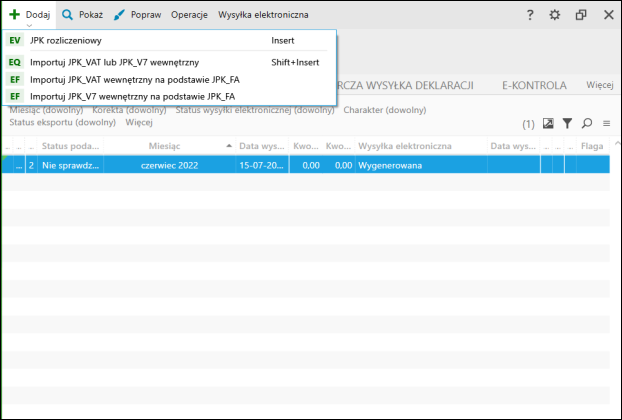Switch to the E-KONTROLA tab

534,85
